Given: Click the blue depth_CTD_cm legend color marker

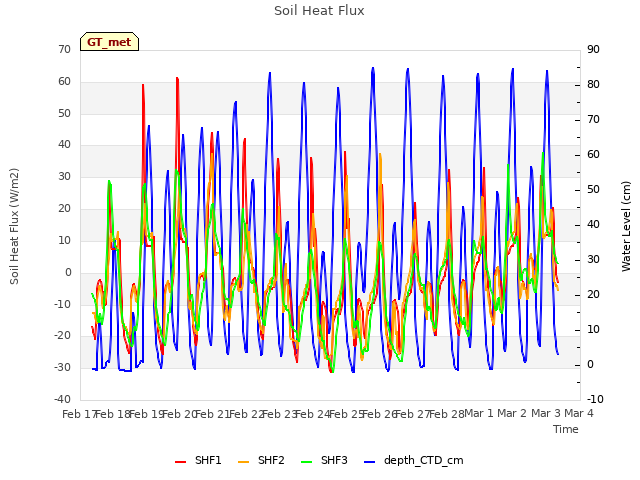Looking at the screenshot, I should 369,462.
